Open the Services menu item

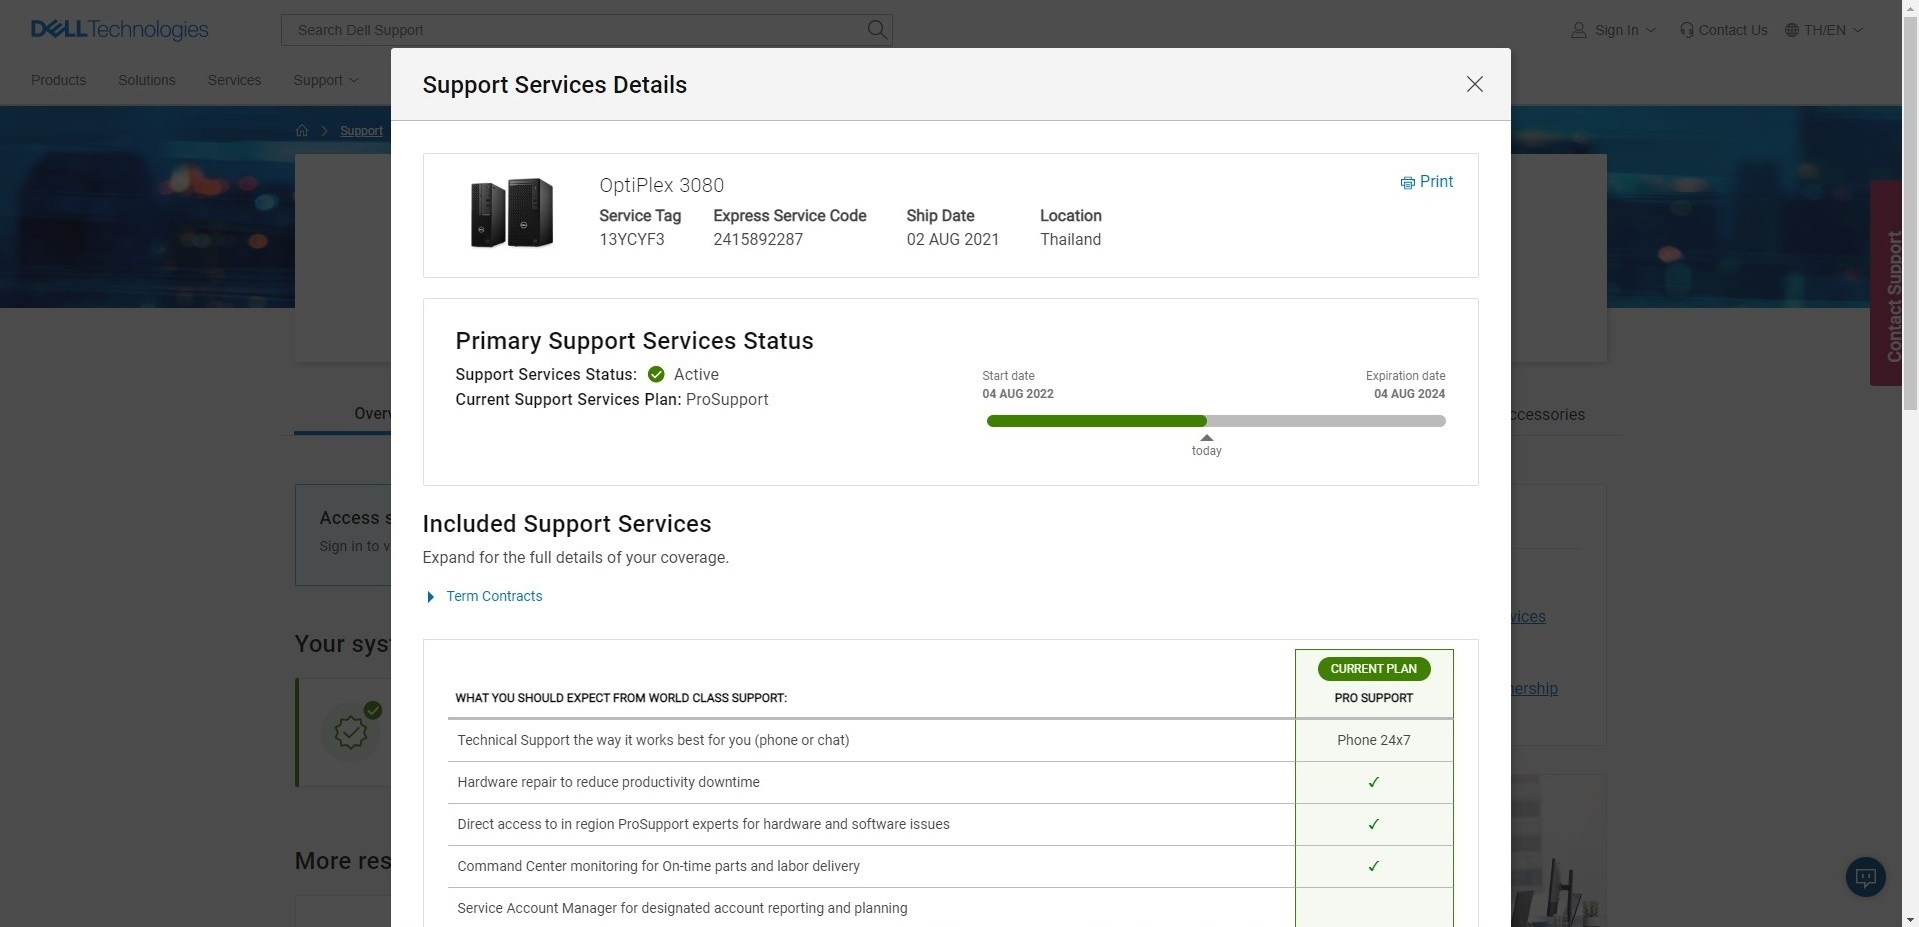[x=234, y=80]
